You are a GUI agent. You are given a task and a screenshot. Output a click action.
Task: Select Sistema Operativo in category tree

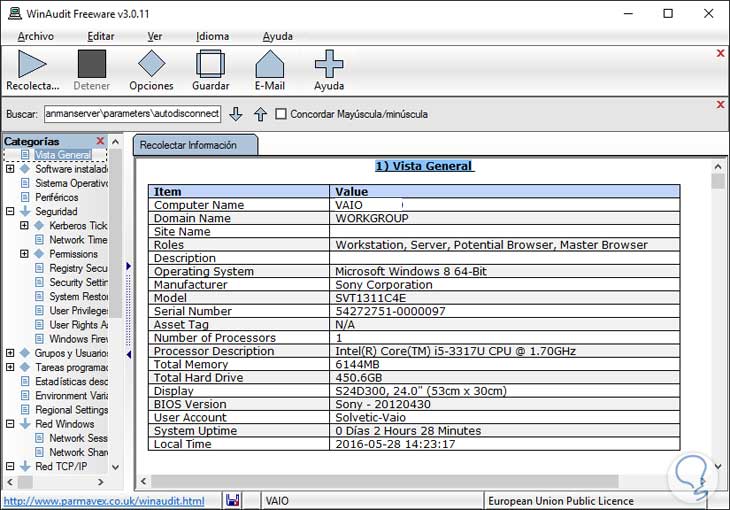pos(71,183)
